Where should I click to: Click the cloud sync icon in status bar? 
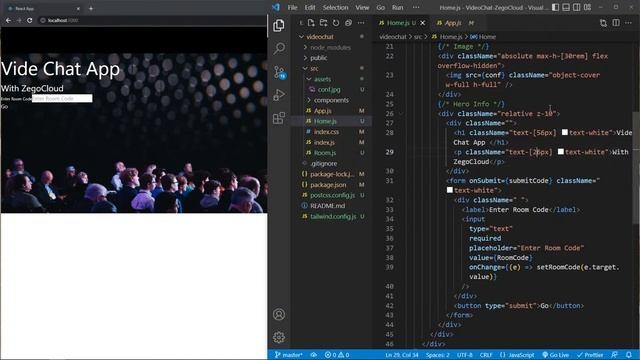point(313,355)
